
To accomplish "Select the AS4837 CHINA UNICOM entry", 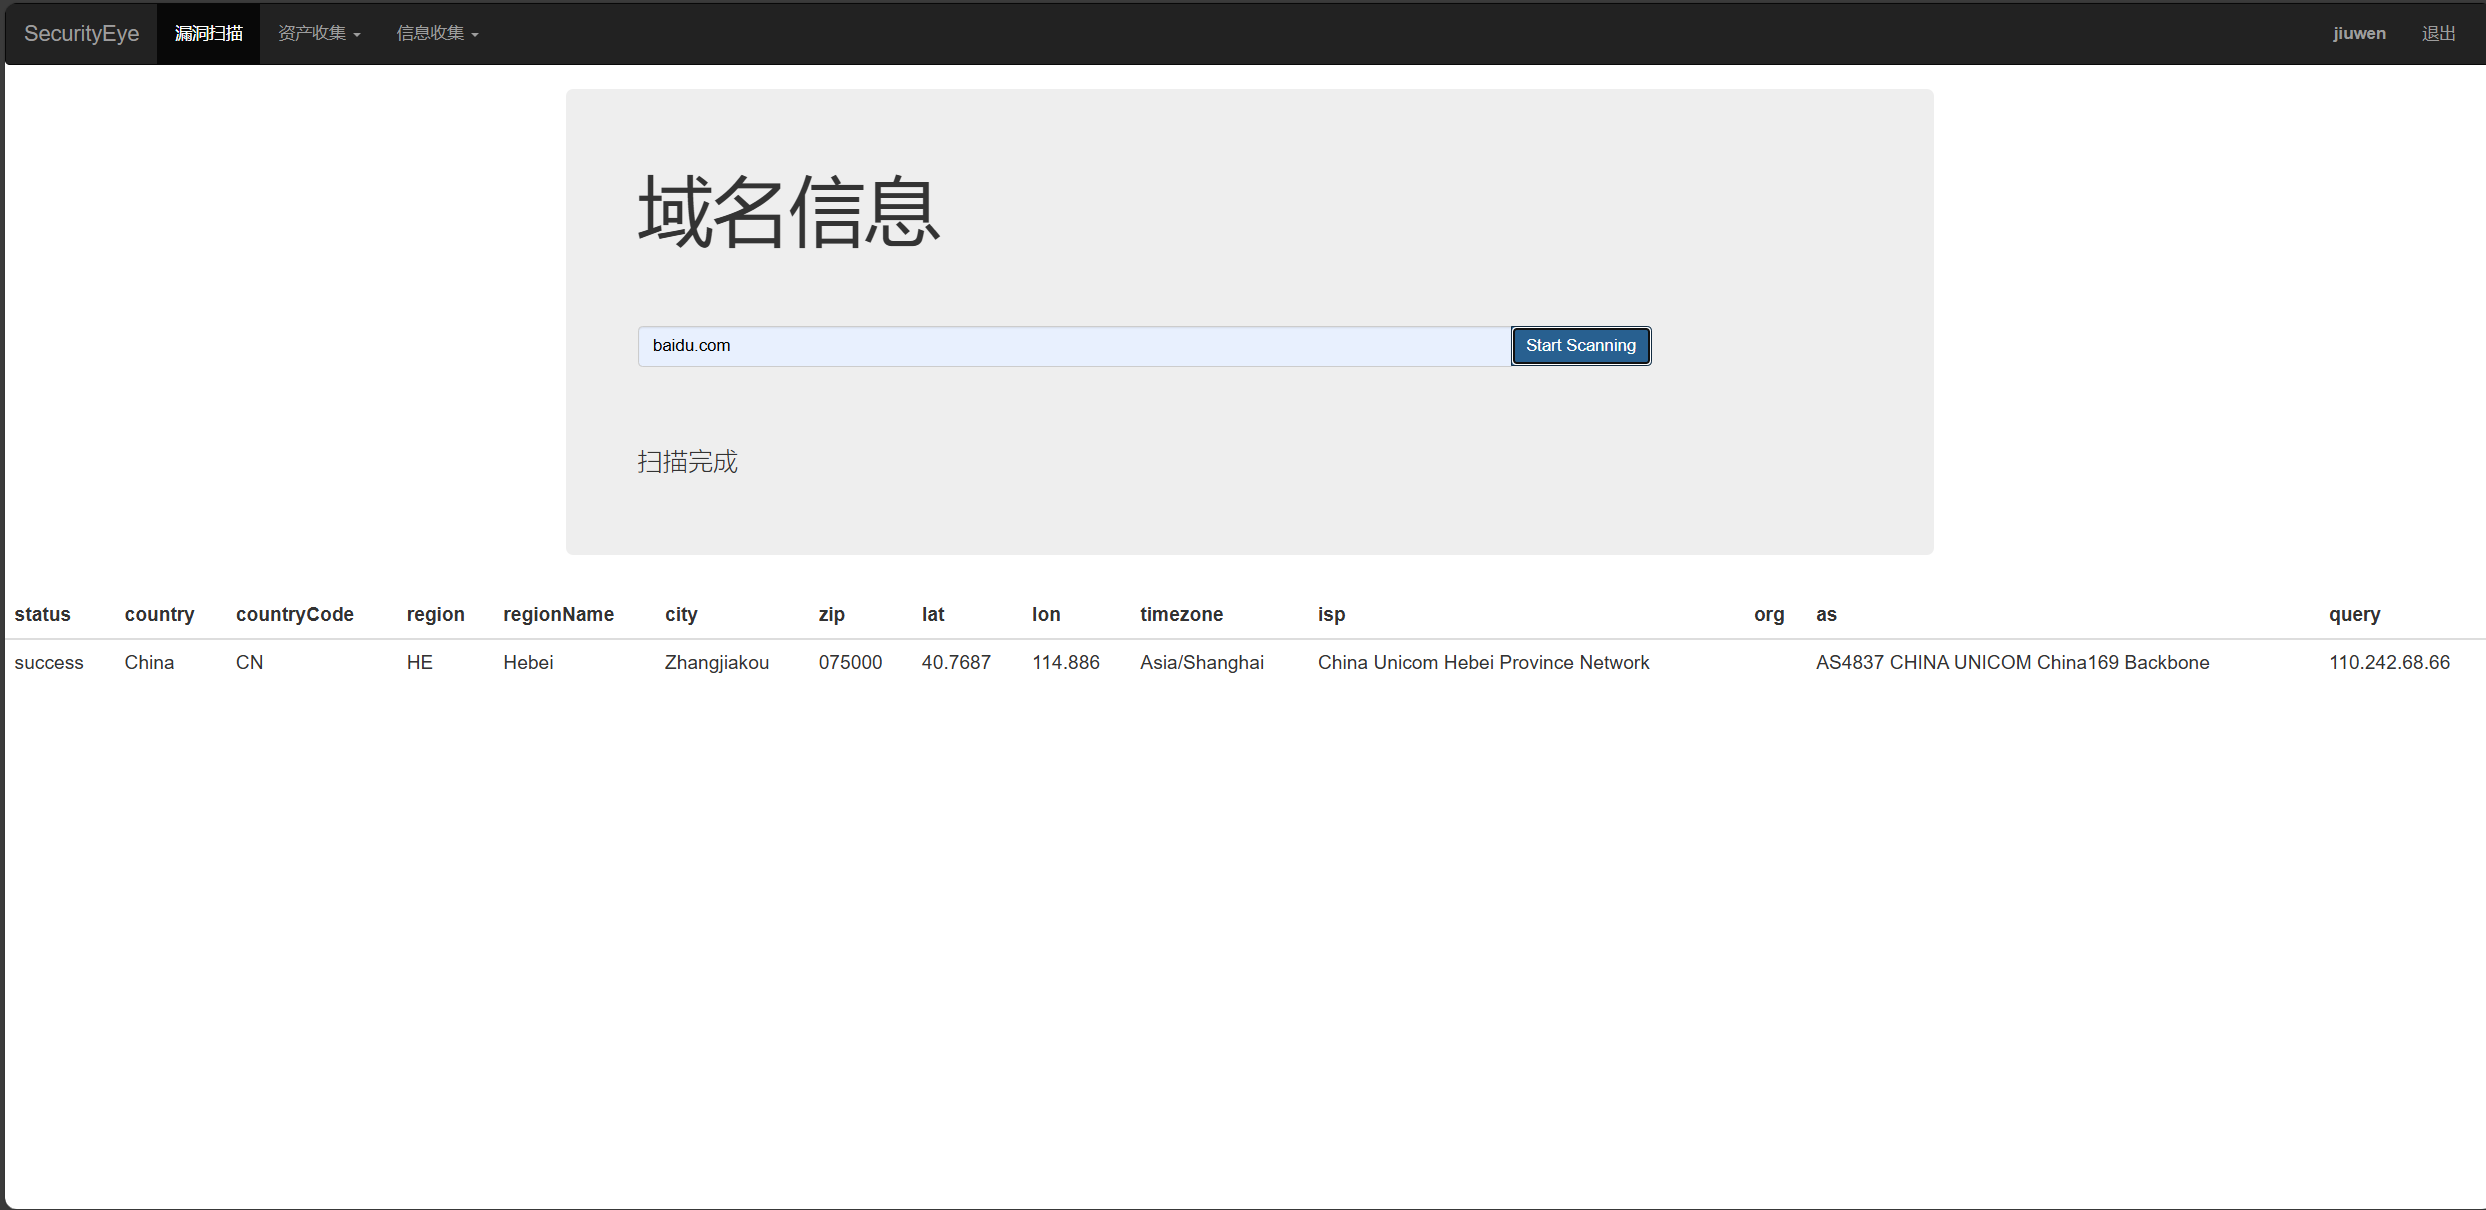I will tap(2012, 662).
